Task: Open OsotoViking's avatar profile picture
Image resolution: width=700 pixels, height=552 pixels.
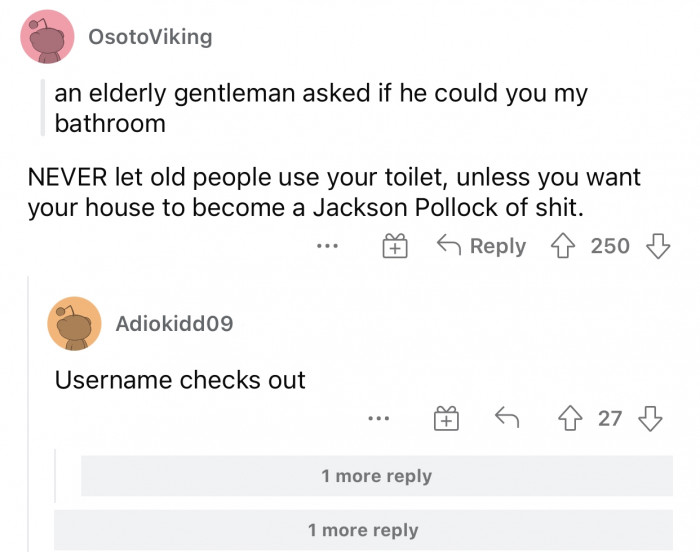Action: 47,37
